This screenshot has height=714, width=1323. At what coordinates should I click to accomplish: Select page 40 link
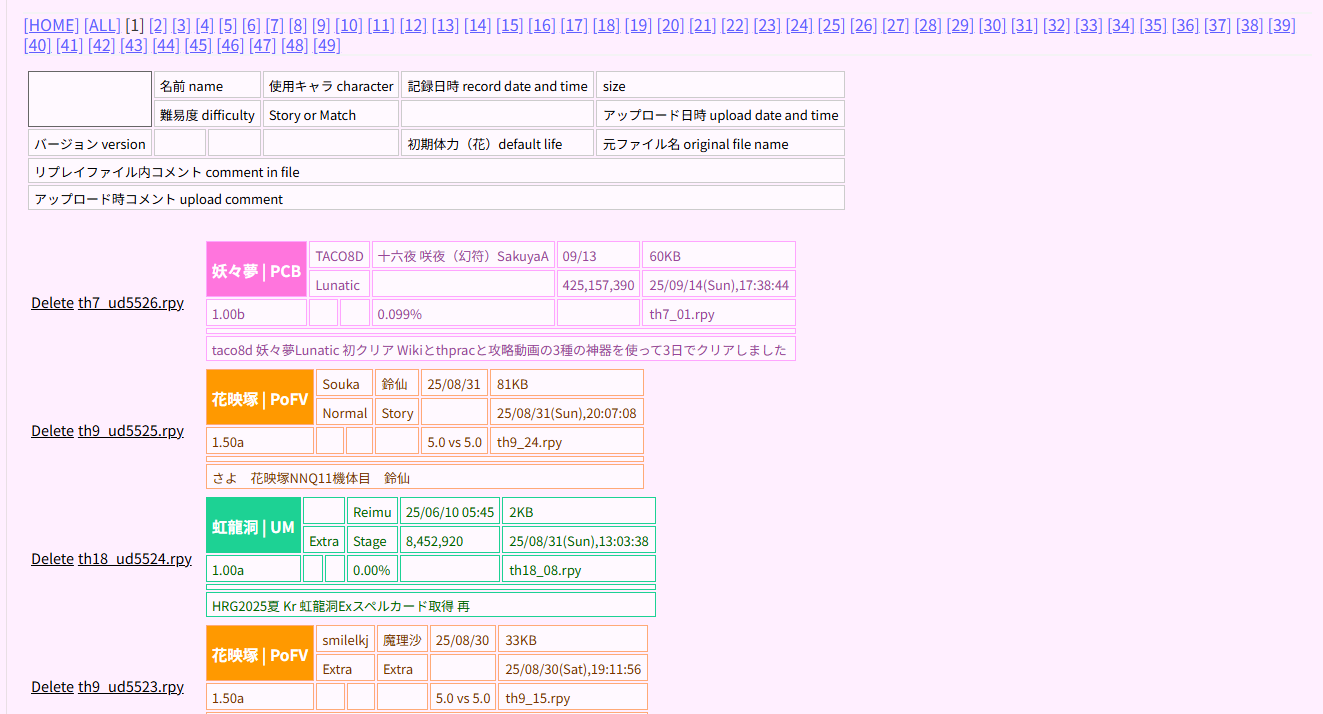tap(37, 45)
